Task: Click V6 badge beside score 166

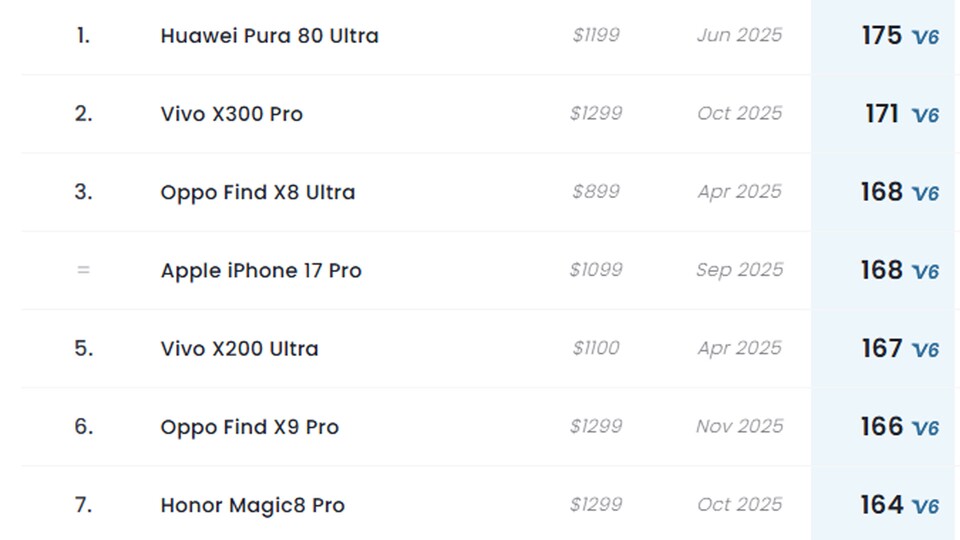Action: (x=925, y=428)
